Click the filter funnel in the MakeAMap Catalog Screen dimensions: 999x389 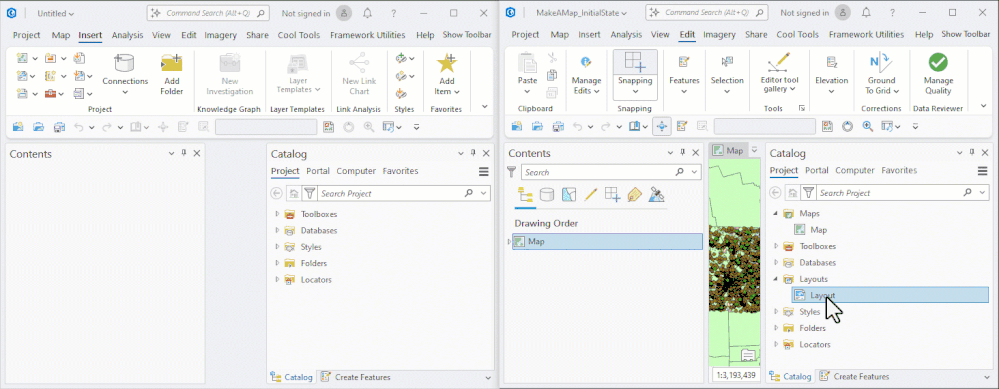point(808,193)
